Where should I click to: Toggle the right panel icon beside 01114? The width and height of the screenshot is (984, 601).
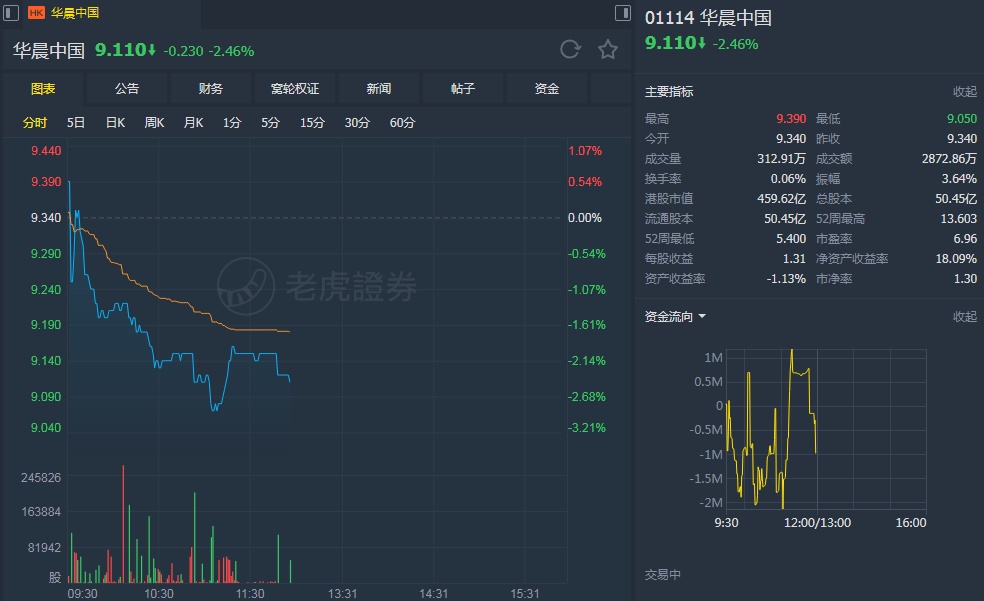tap(623, 13)
